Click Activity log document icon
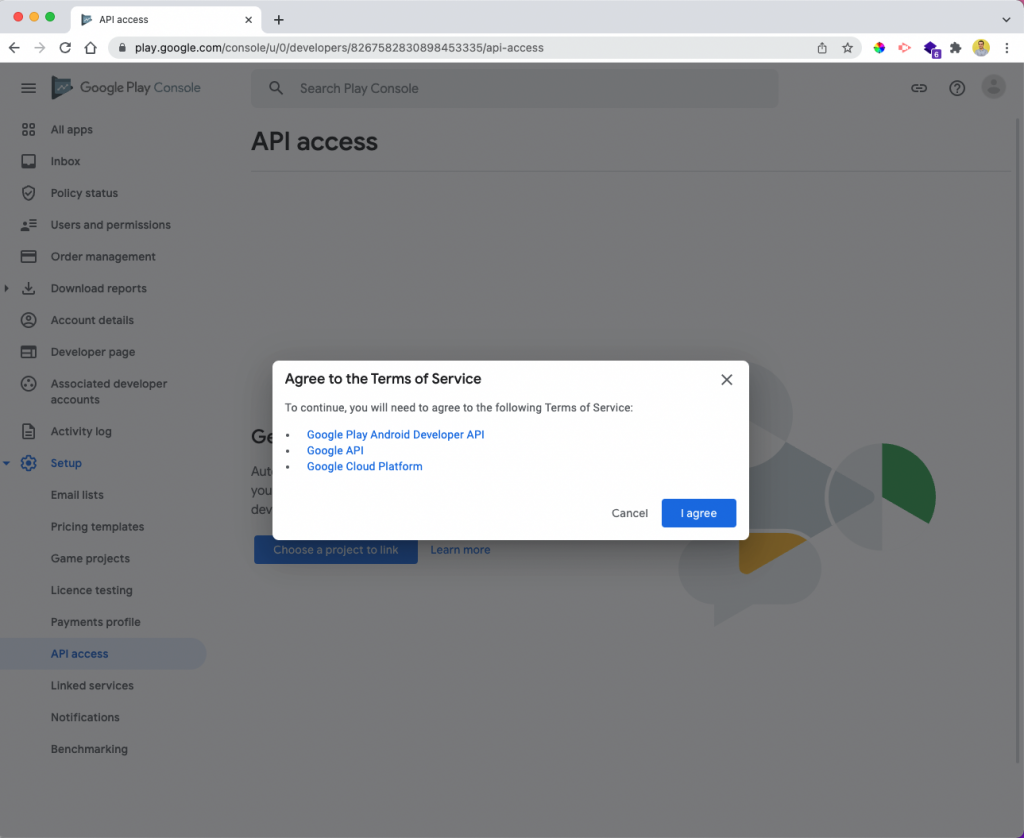 coord(28,431)
